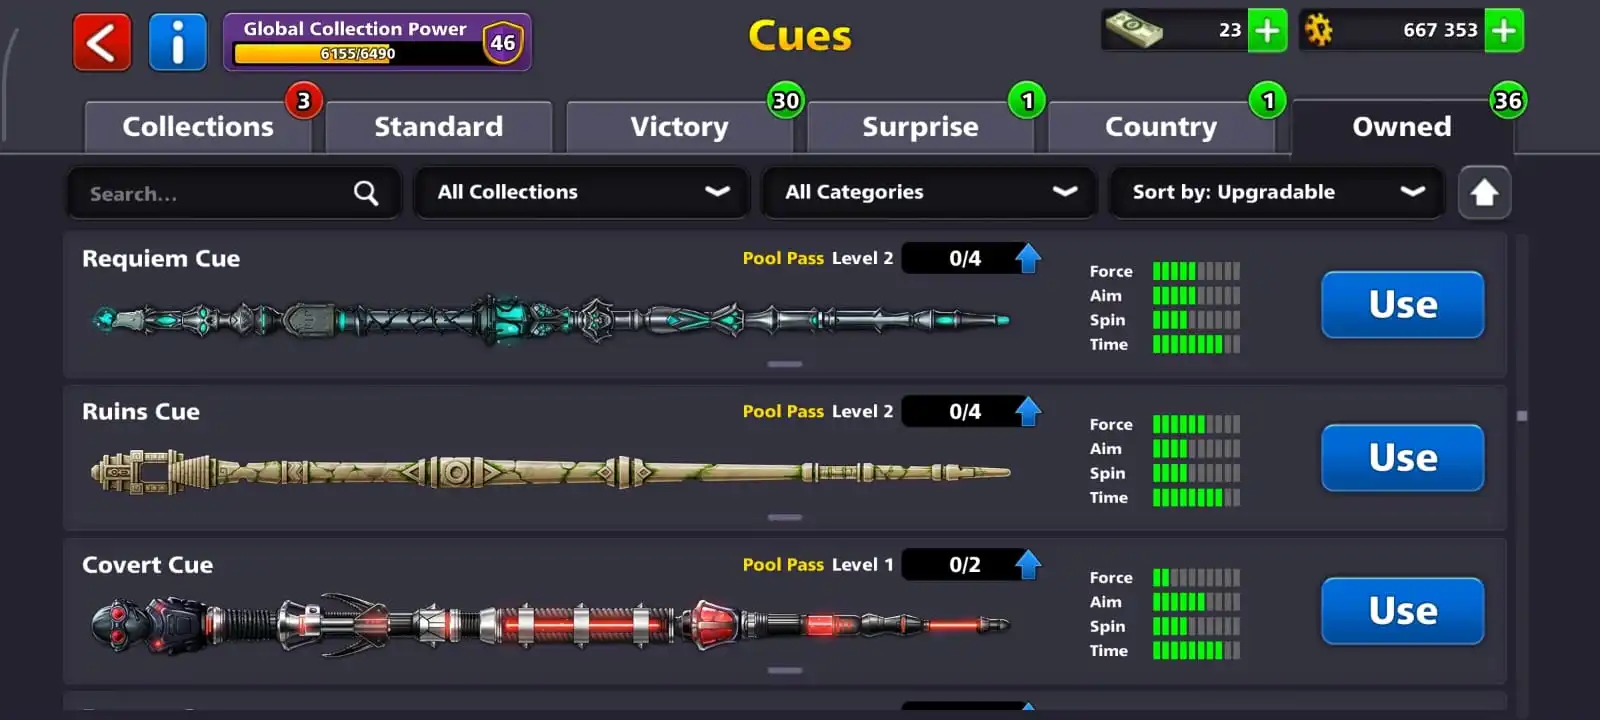The image size is (1600, 720).
Task: Click the search magnifier icon
Action: tap(366, 193)
